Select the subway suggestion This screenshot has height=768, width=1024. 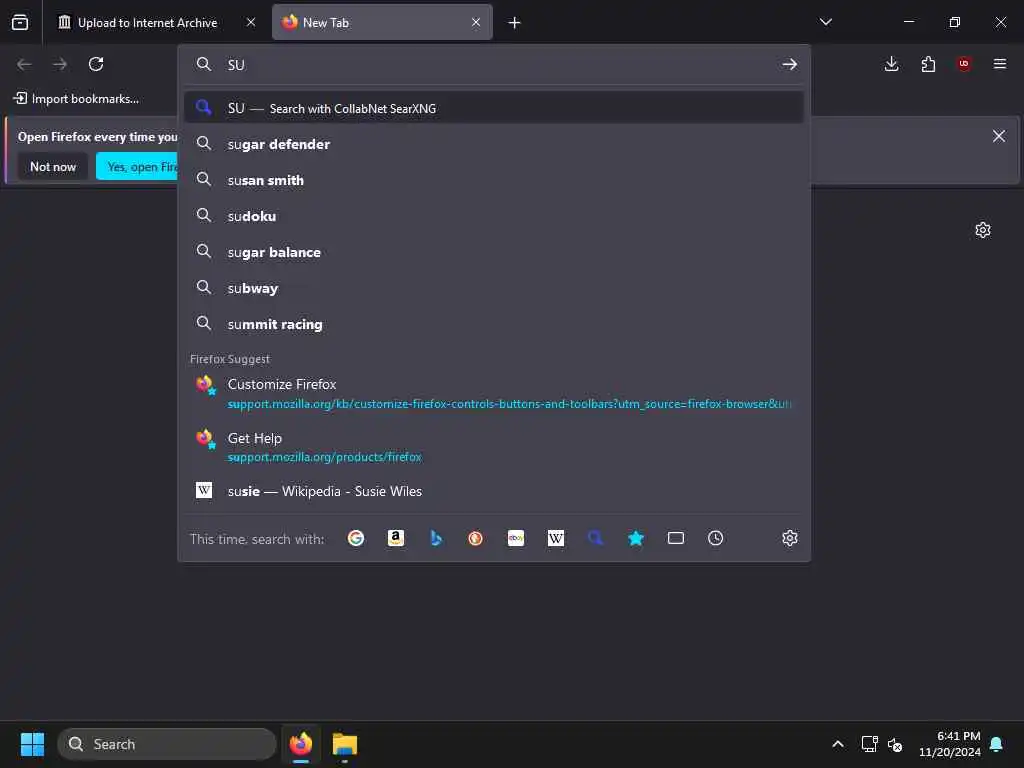point(494,288)
